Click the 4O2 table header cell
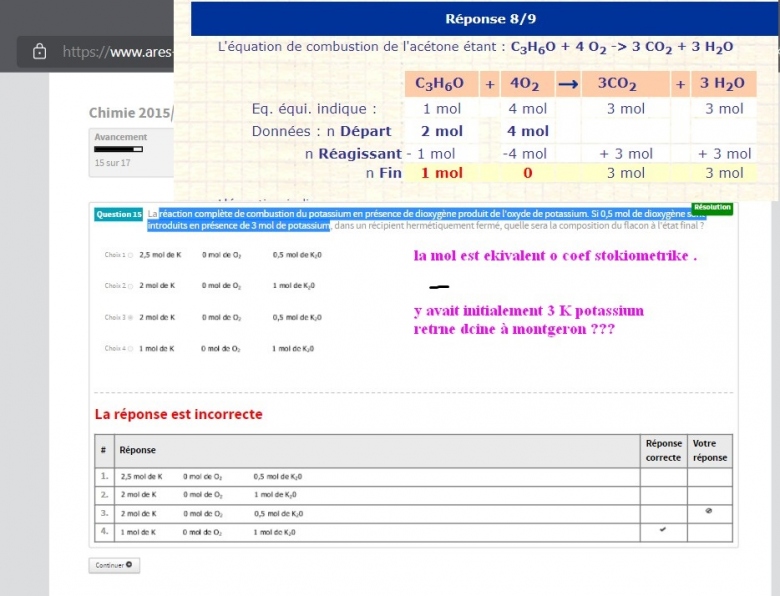This screenshot has height=596, width=780. coord(527,84)
